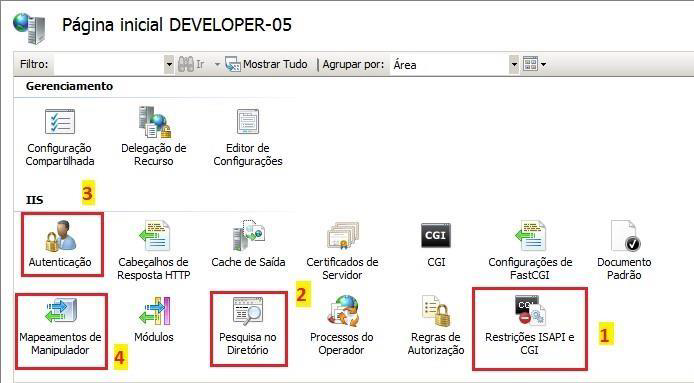Open Pesquisa no Diretório
694x383 pixels.
(x=248, y=327)
